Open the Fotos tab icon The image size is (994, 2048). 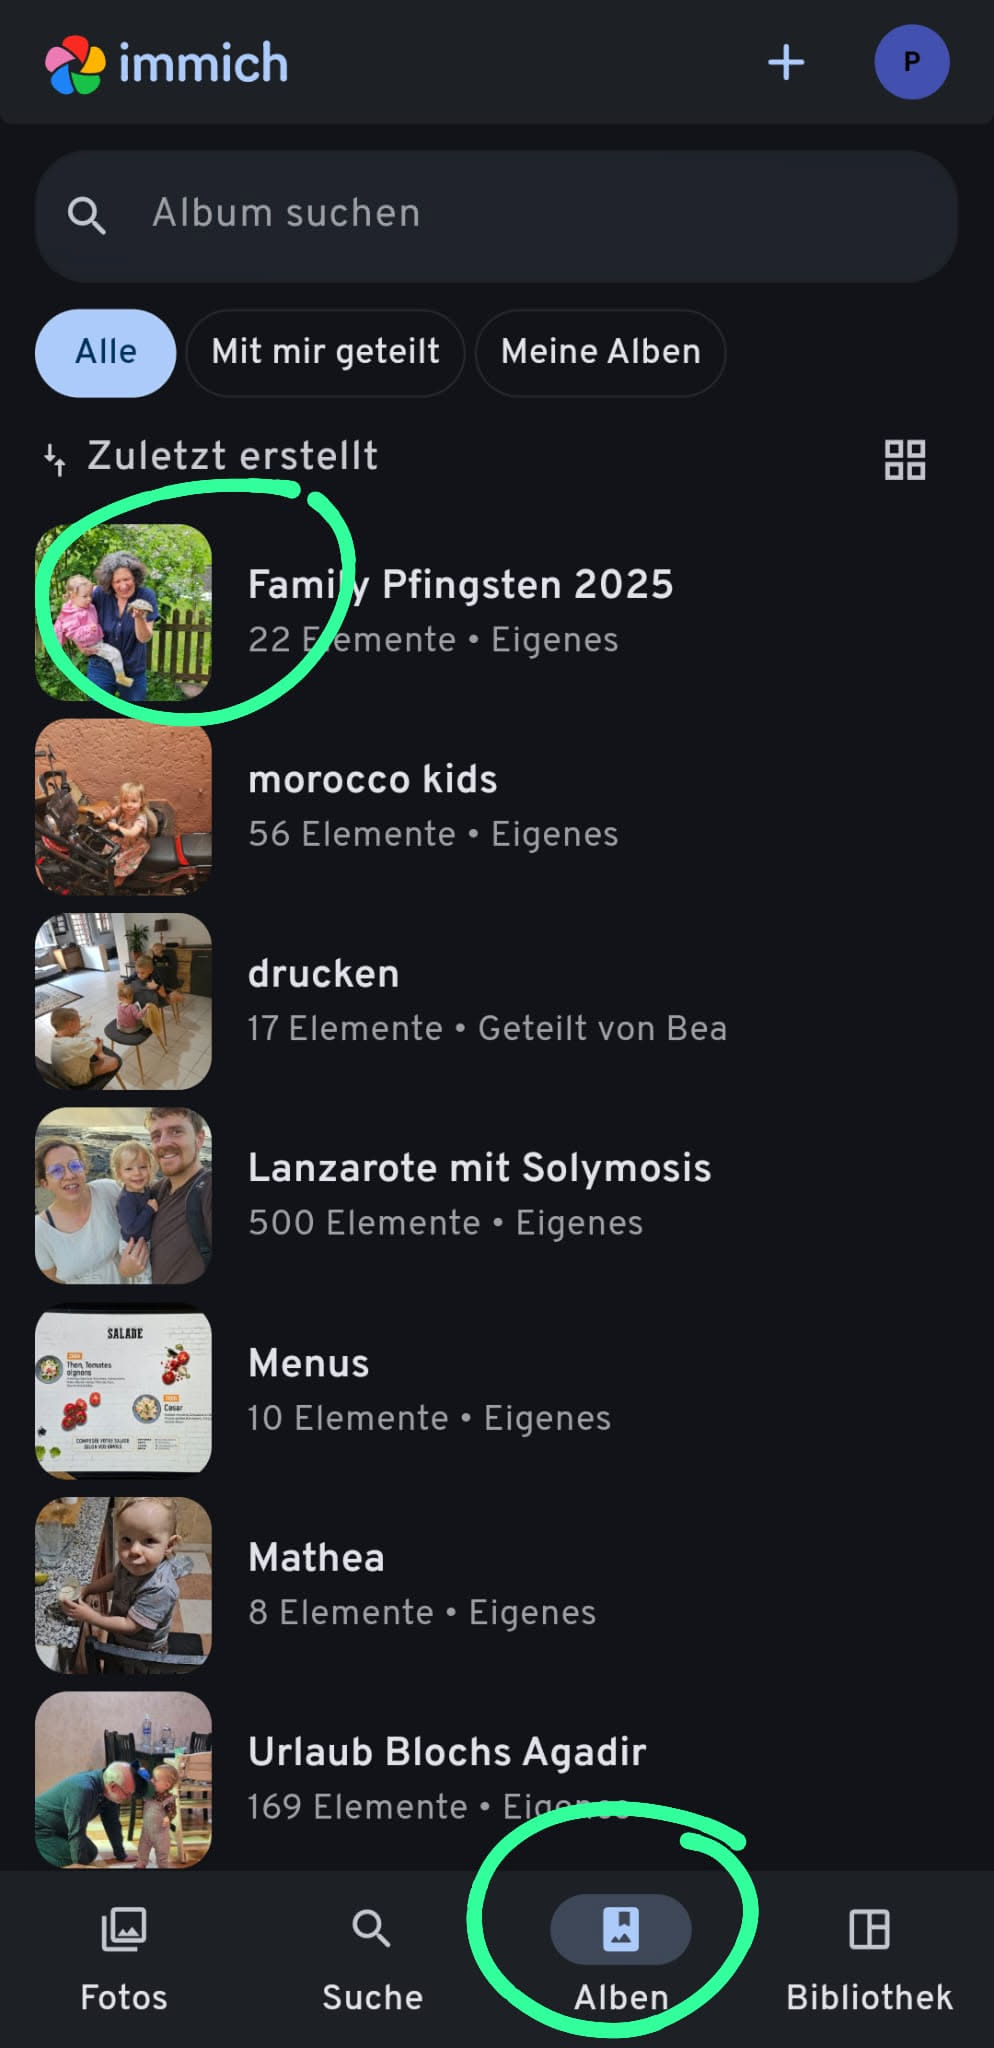click(124, 1930)
